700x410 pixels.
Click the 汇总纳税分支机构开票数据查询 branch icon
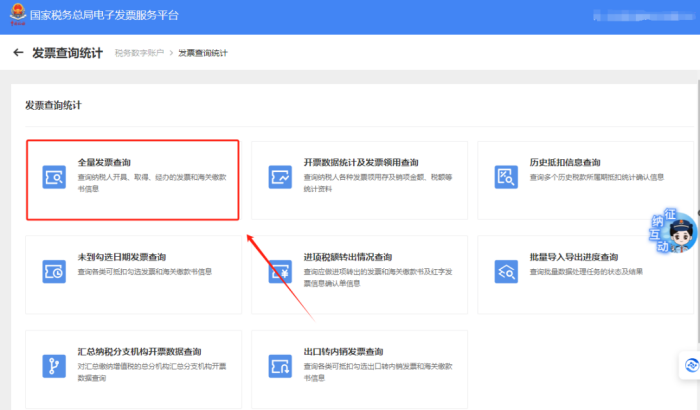click(x=53, y=365)
